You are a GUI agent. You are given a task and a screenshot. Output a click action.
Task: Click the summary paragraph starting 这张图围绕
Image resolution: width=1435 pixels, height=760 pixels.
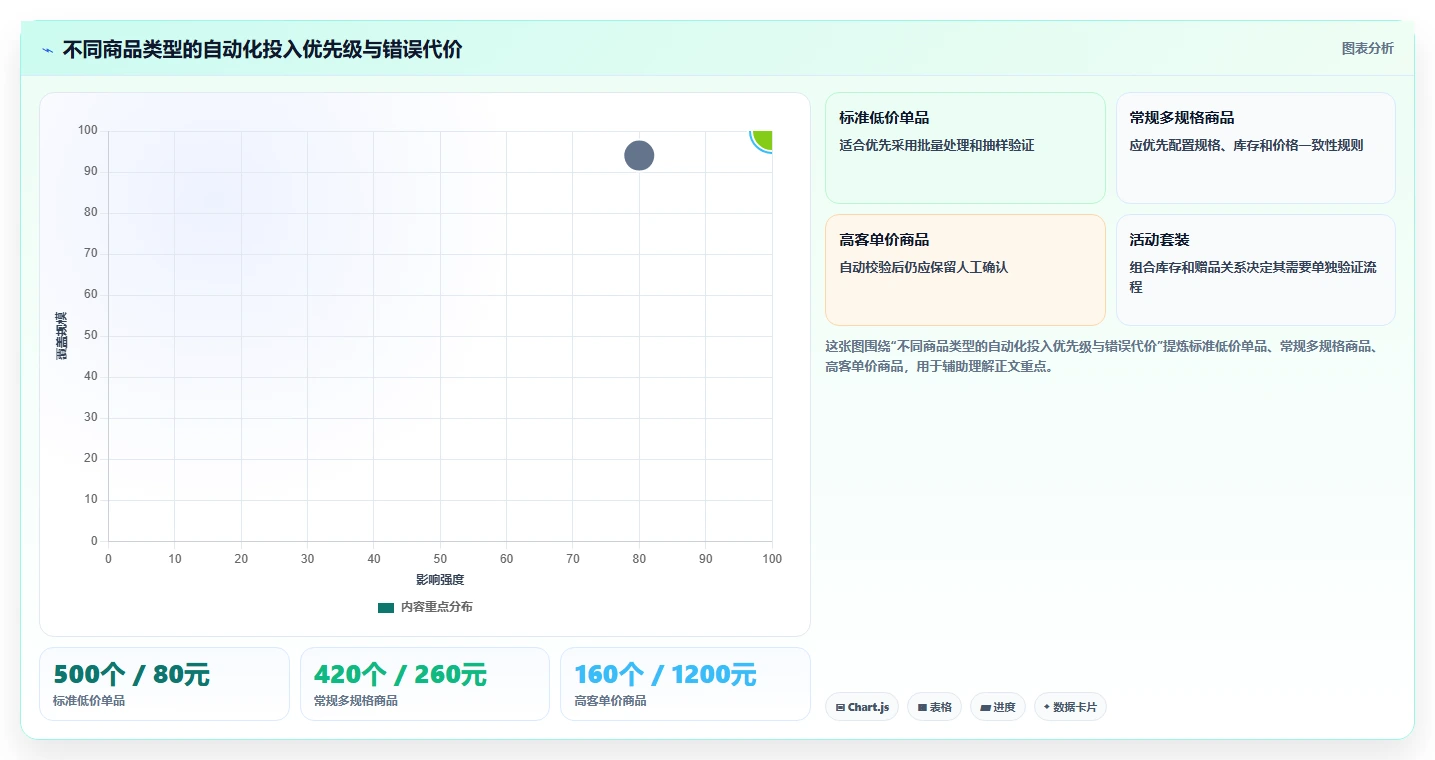click(x=1102, y=356)
